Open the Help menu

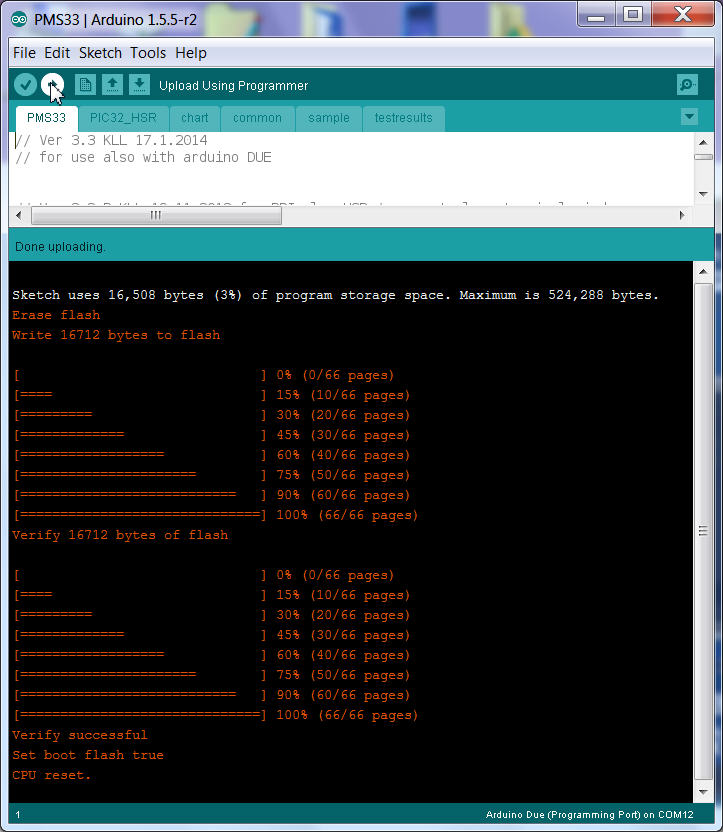pyautogui.click(x=191, y=53)
